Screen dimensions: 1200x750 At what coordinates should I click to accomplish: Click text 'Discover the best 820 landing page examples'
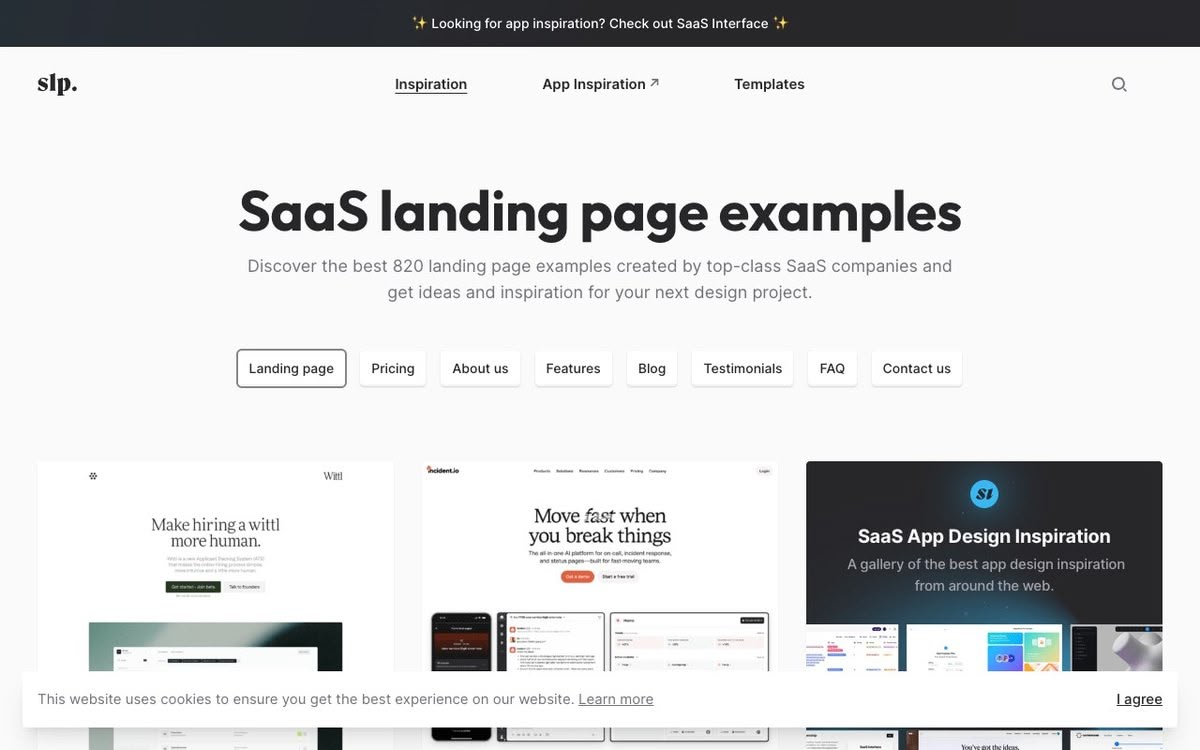point(429,266)
